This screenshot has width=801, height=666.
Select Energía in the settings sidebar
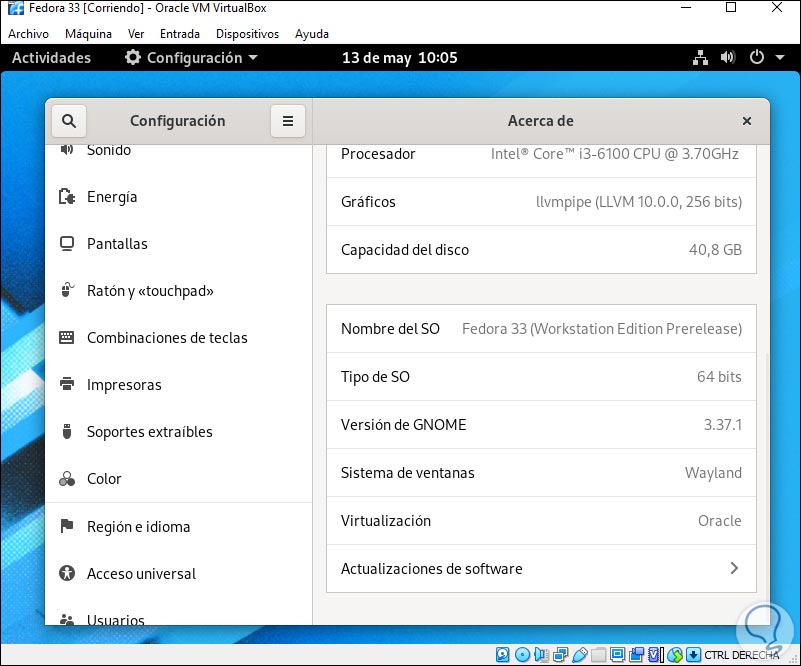point(178,197)
